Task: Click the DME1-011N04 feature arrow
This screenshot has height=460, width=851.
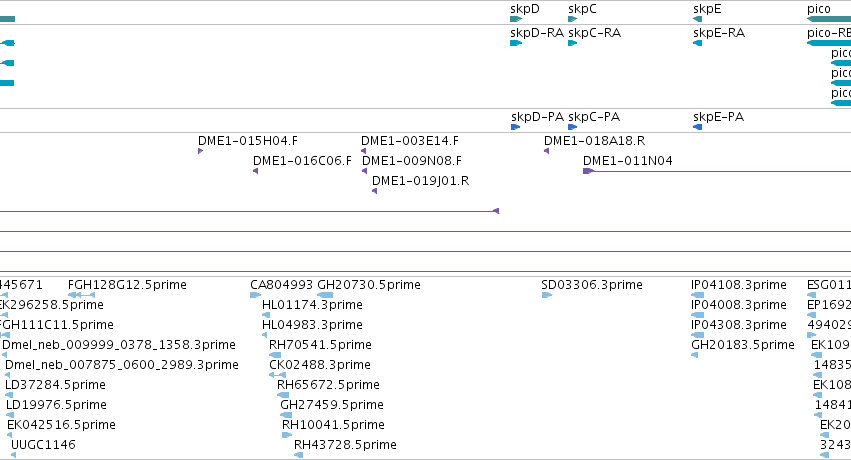Action: click(588, 171)
